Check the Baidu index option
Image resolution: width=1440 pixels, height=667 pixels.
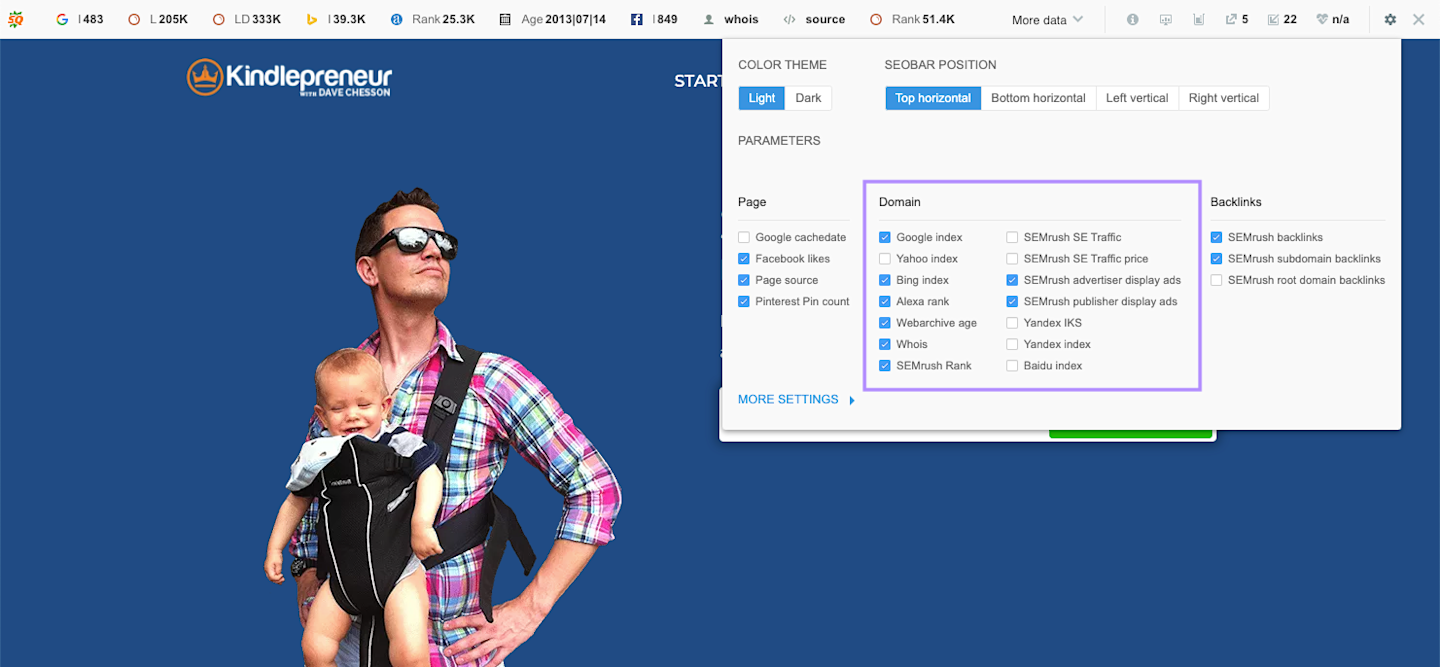click(x=1012, y=366)
